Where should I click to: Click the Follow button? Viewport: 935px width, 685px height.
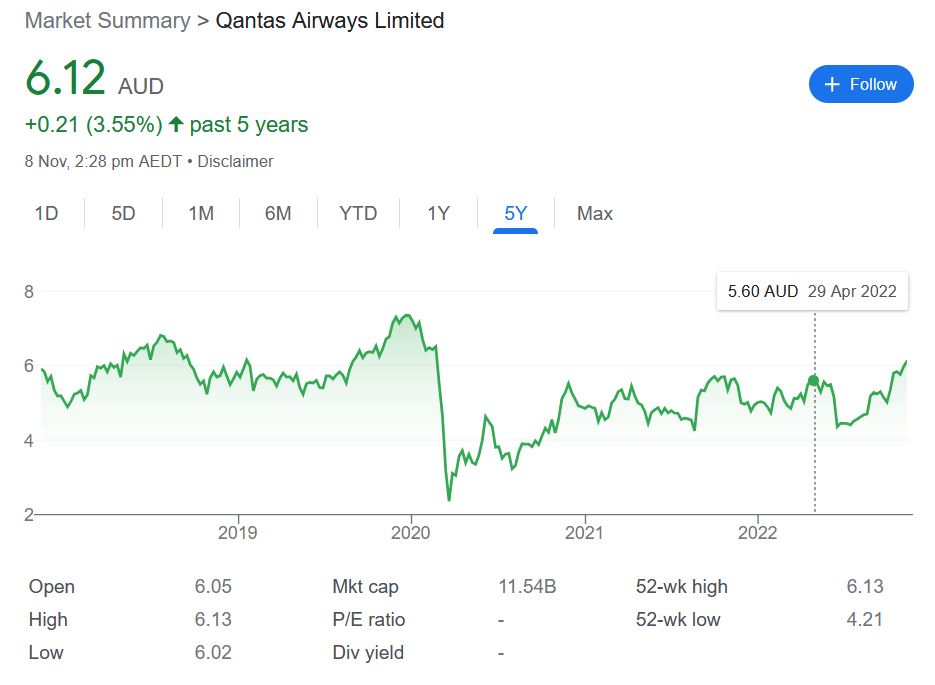click(860, 85)
